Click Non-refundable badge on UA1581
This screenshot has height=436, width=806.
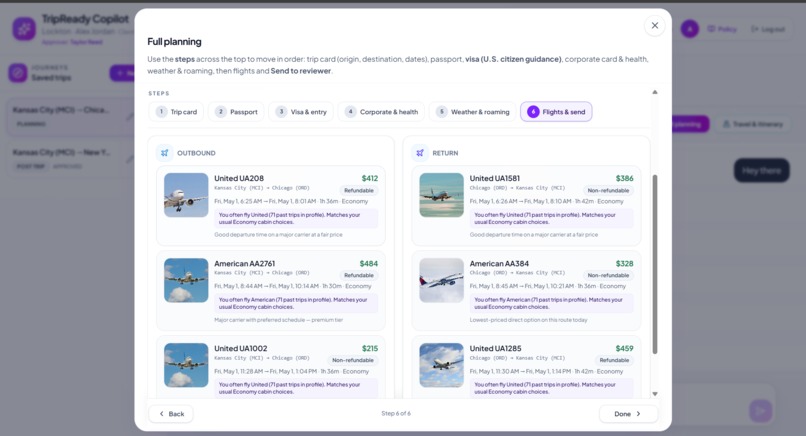coord(608,190)
